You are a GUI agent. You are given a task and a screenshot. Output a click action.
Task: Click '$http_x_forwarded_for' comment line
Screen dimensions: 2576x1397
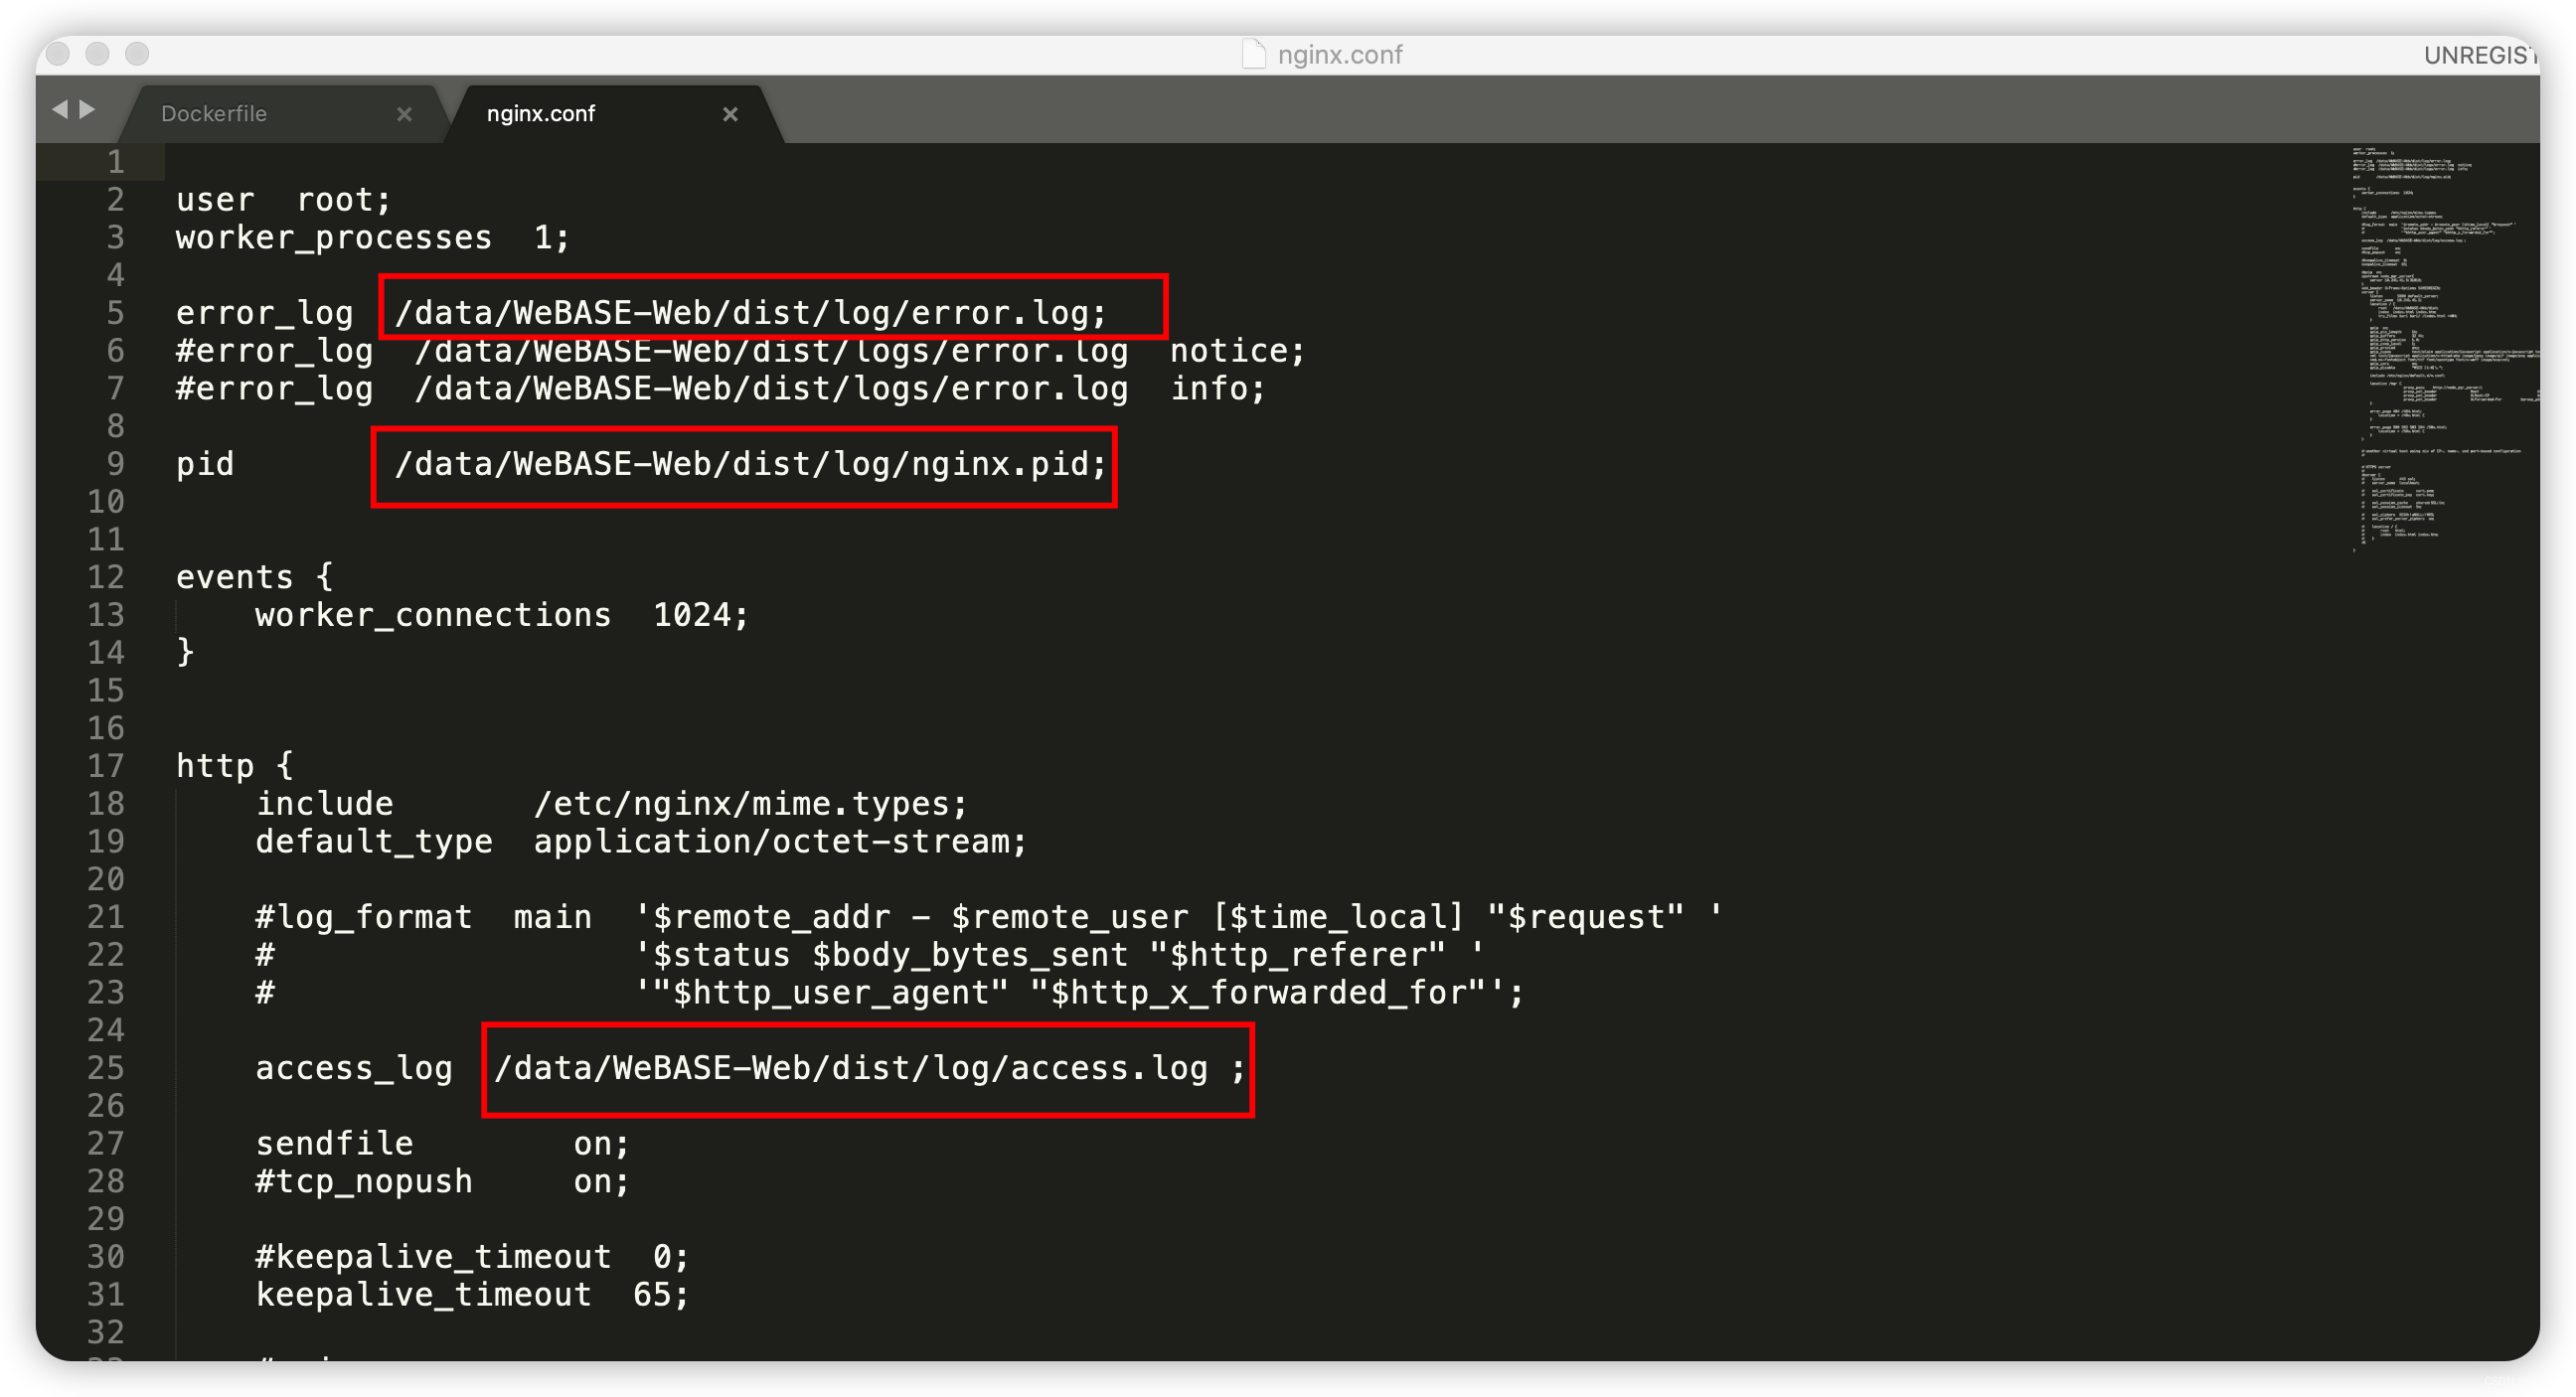pyautogui.click(x=890, y=993)
